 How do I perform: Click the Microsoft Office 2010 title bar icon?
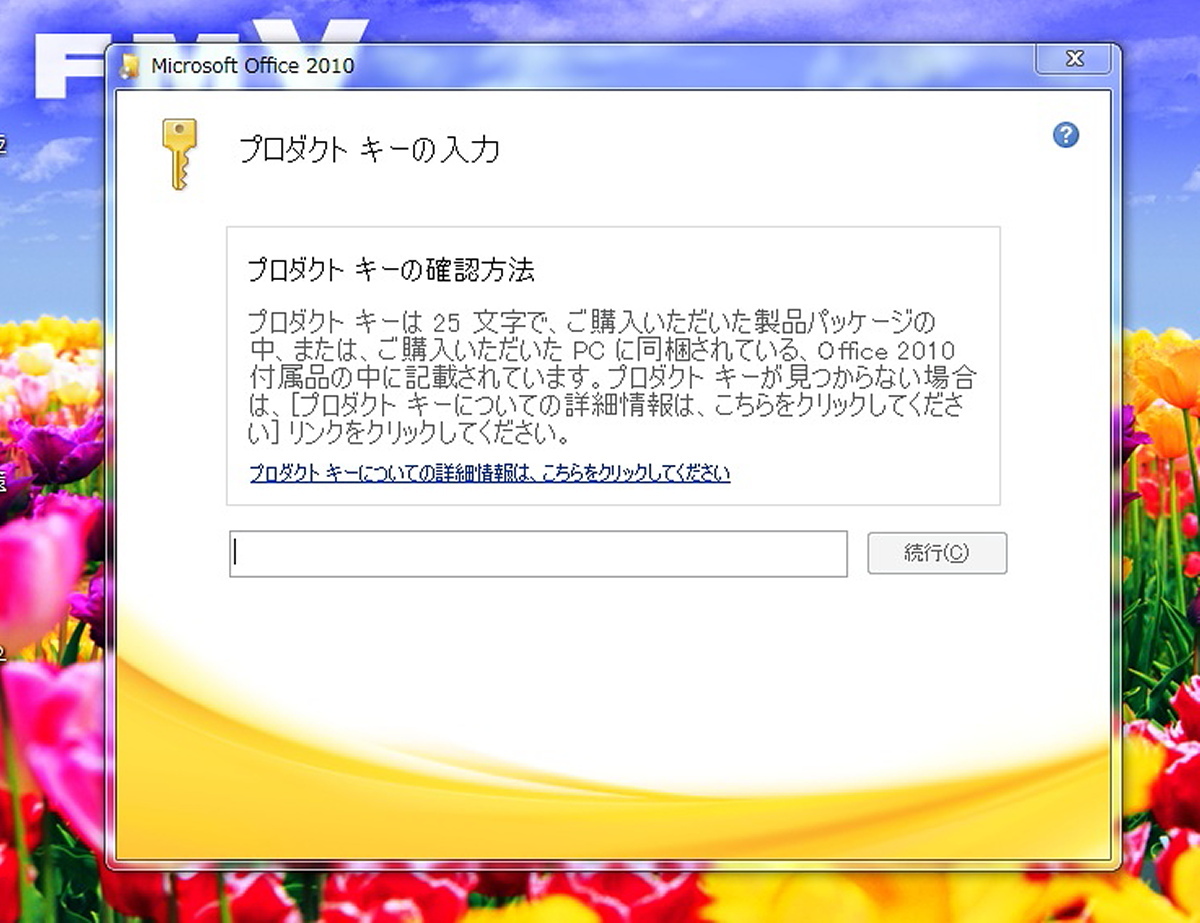(x=127, y=65)
